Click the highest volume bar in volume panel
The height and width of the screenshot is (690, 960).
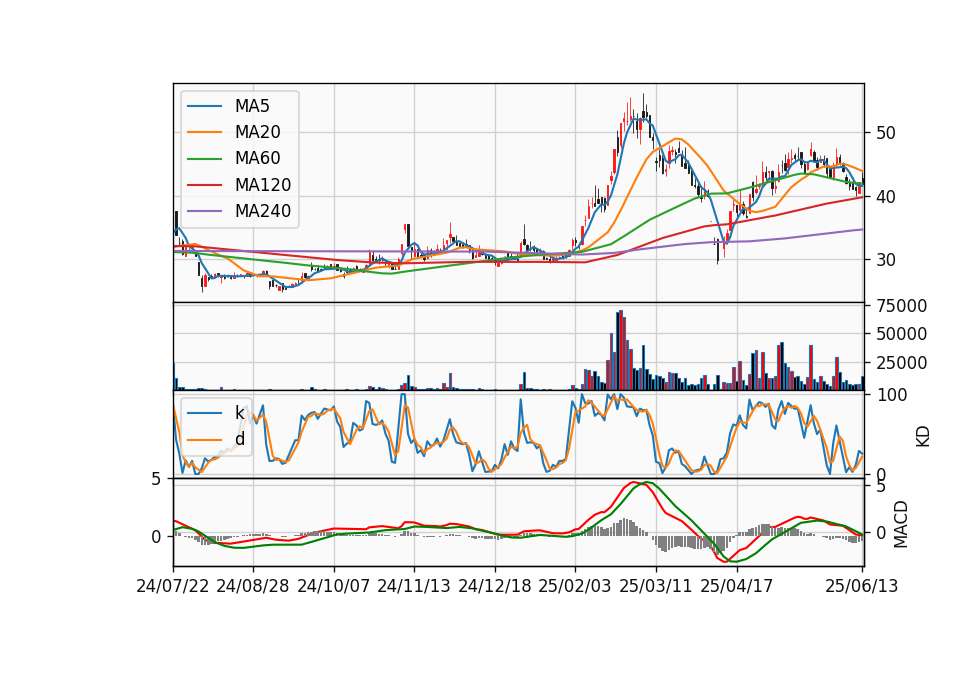(x=621, y=350)
